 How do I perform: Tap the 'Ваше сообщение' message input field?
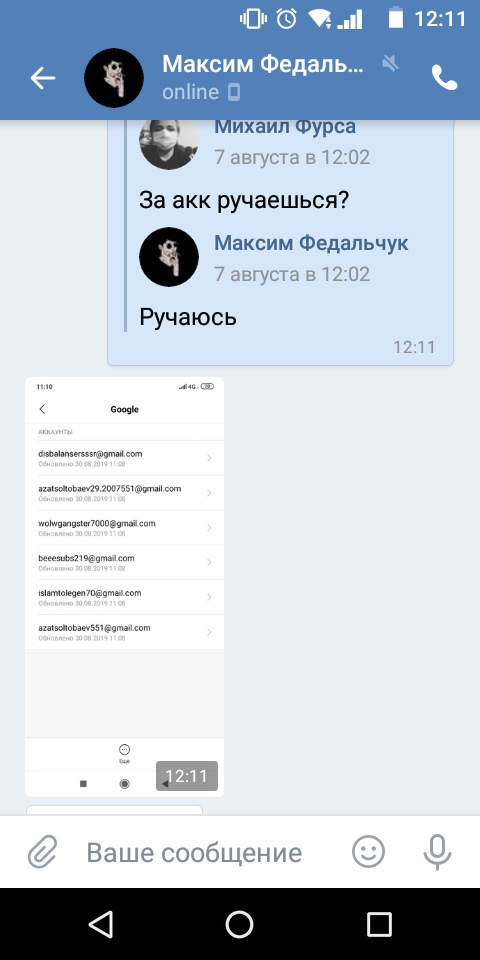pos(194,852)
